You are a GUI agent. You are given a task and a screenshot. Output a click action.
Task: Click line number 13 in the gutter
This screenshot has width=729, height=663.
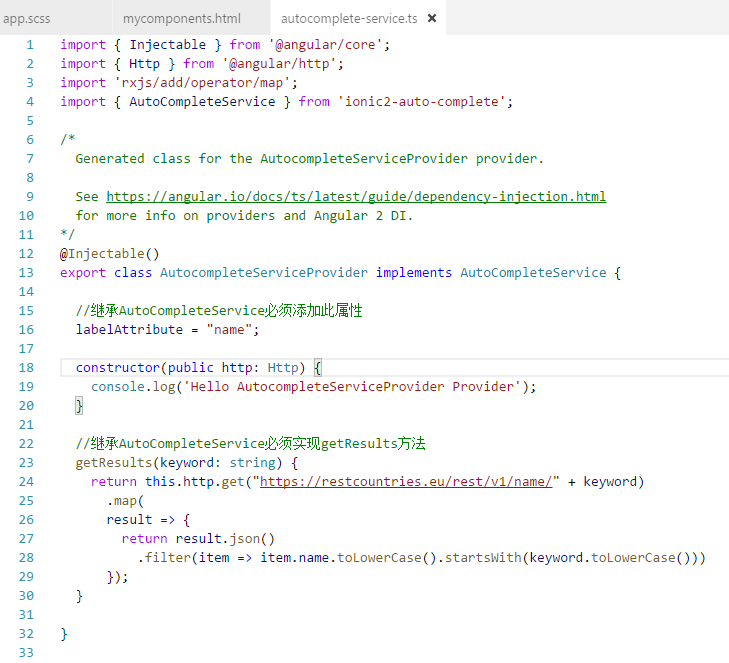[x=27, y=272]
